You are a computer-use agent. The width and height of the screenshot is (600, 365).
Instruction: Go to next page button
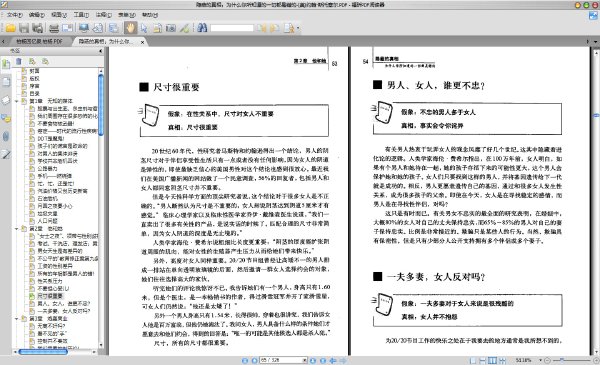pos(313,360)
